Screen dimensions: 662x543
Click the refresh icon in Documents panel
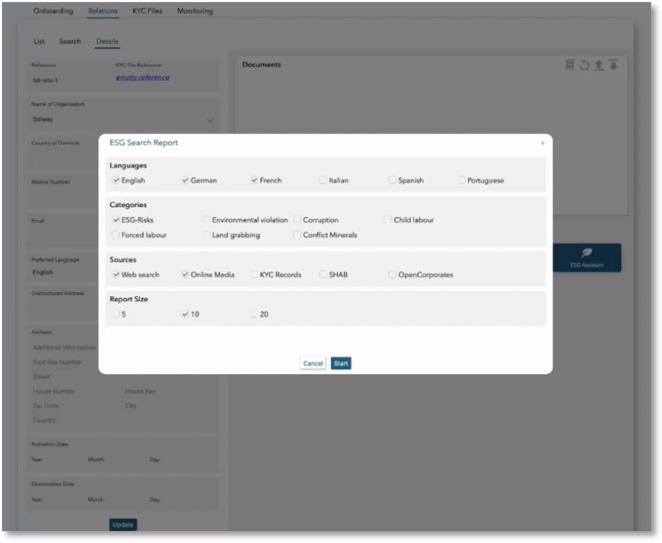584,65
